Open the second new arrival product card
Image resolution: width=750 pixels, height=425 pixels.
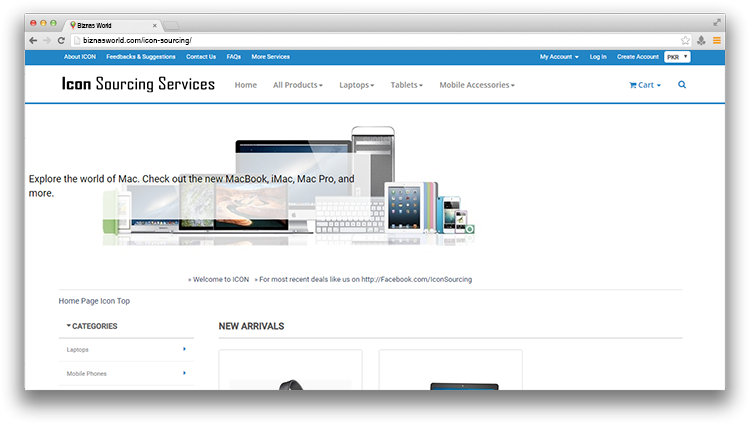point(451,370)
